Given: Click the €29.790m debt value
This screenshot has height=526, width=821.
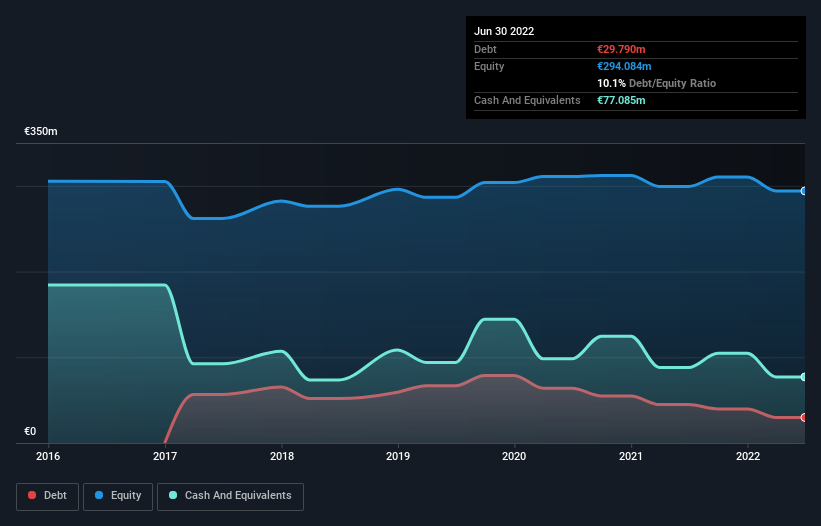Looking at the screenshot, I should click(x=621, y=49).
